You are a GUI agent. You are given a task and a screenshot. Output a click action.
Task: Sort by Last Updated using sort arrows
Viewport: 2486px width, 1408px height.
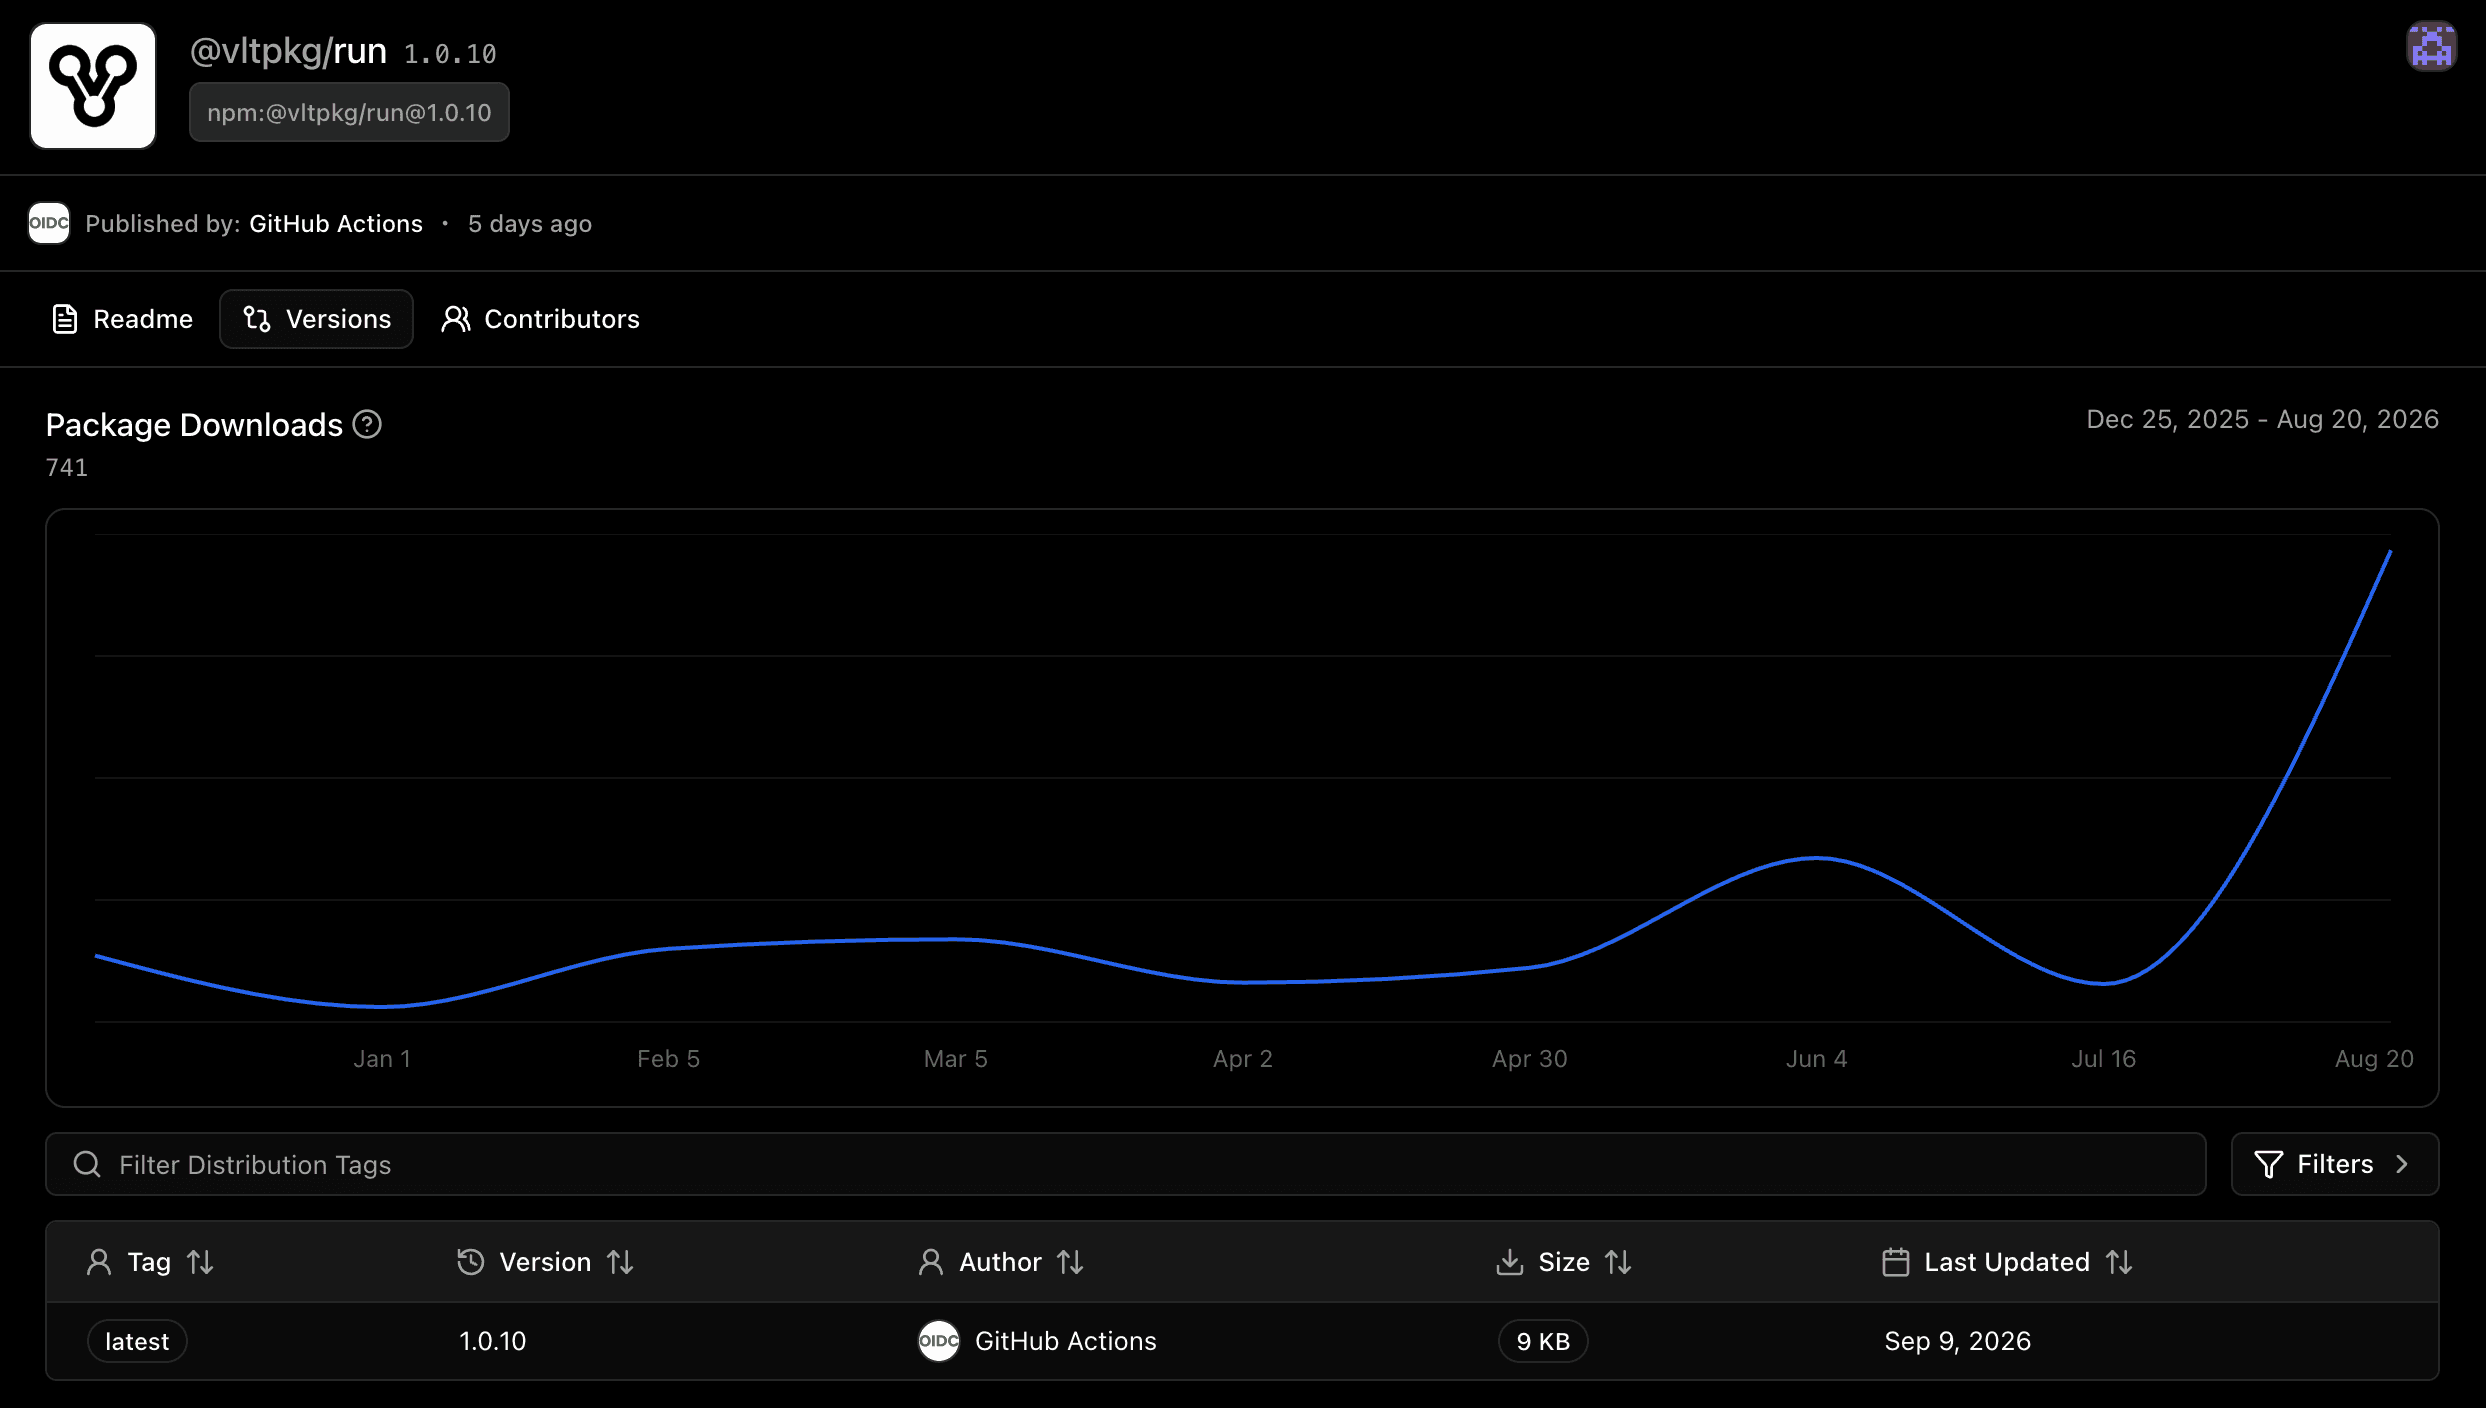(2119, 1262)
